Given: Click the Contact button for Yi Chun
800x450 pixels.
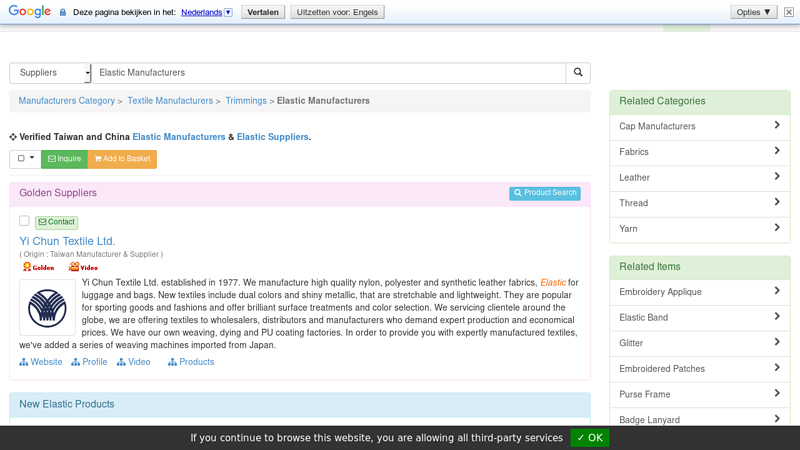Looking at the screenshot, I should 57,222.
